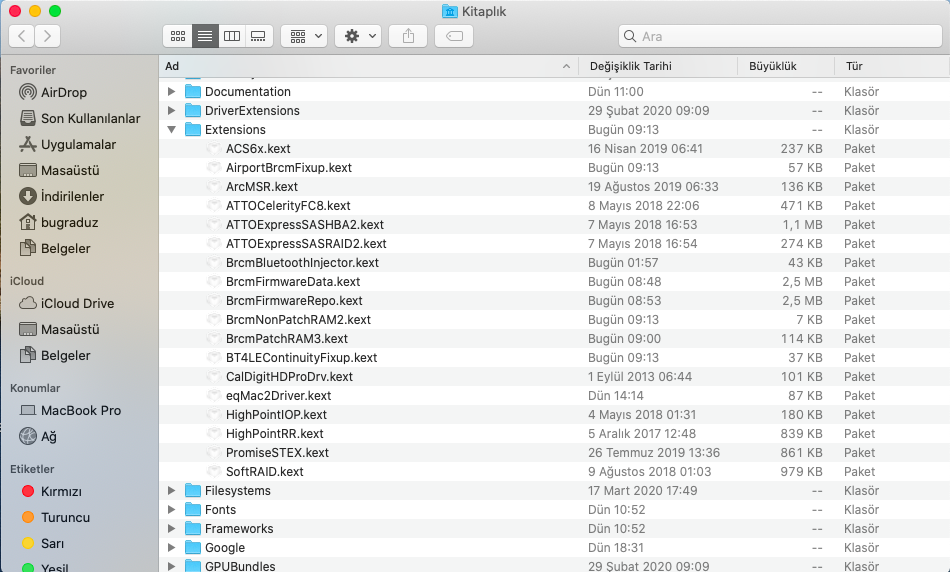950x572 pixels.
Task: Open AirDrop in the sidebar
Action: coord(63,92)
